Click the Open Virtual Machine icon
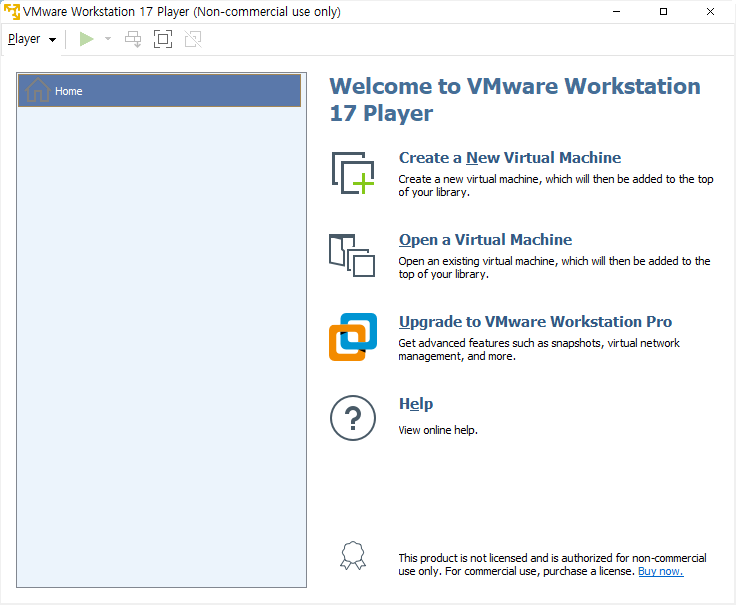The image size is (736, 605). (x=352, y=255)
